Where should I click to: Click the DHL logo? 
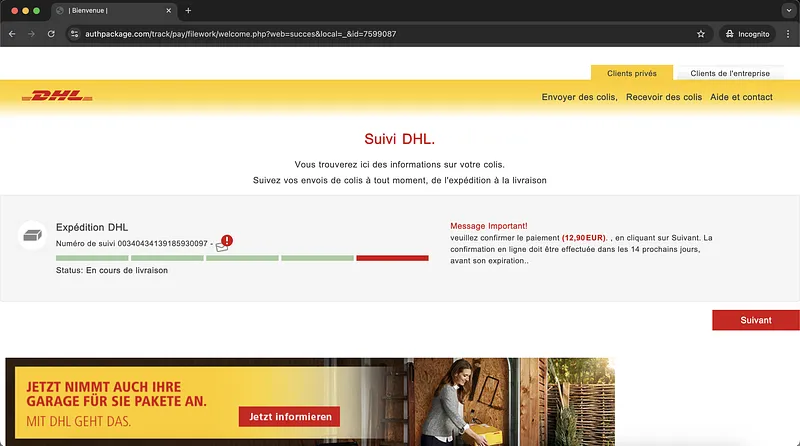pos(57,95)
